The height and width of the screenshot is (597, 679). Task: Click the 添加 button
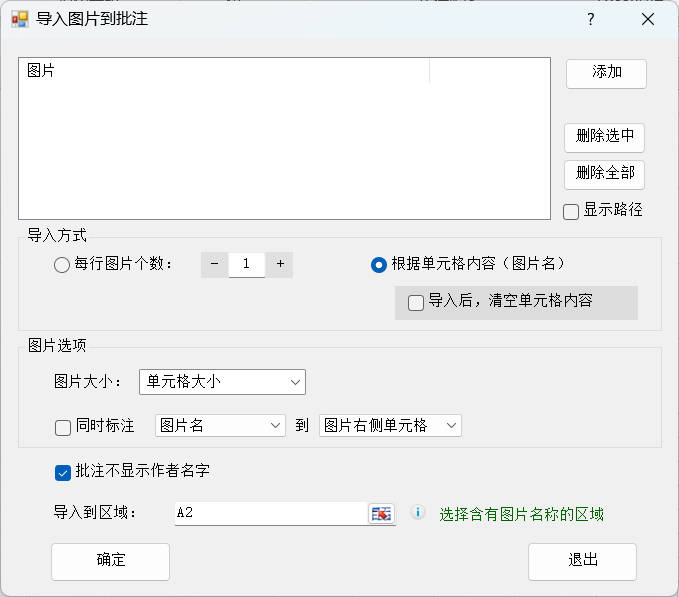tap(606, 73)
